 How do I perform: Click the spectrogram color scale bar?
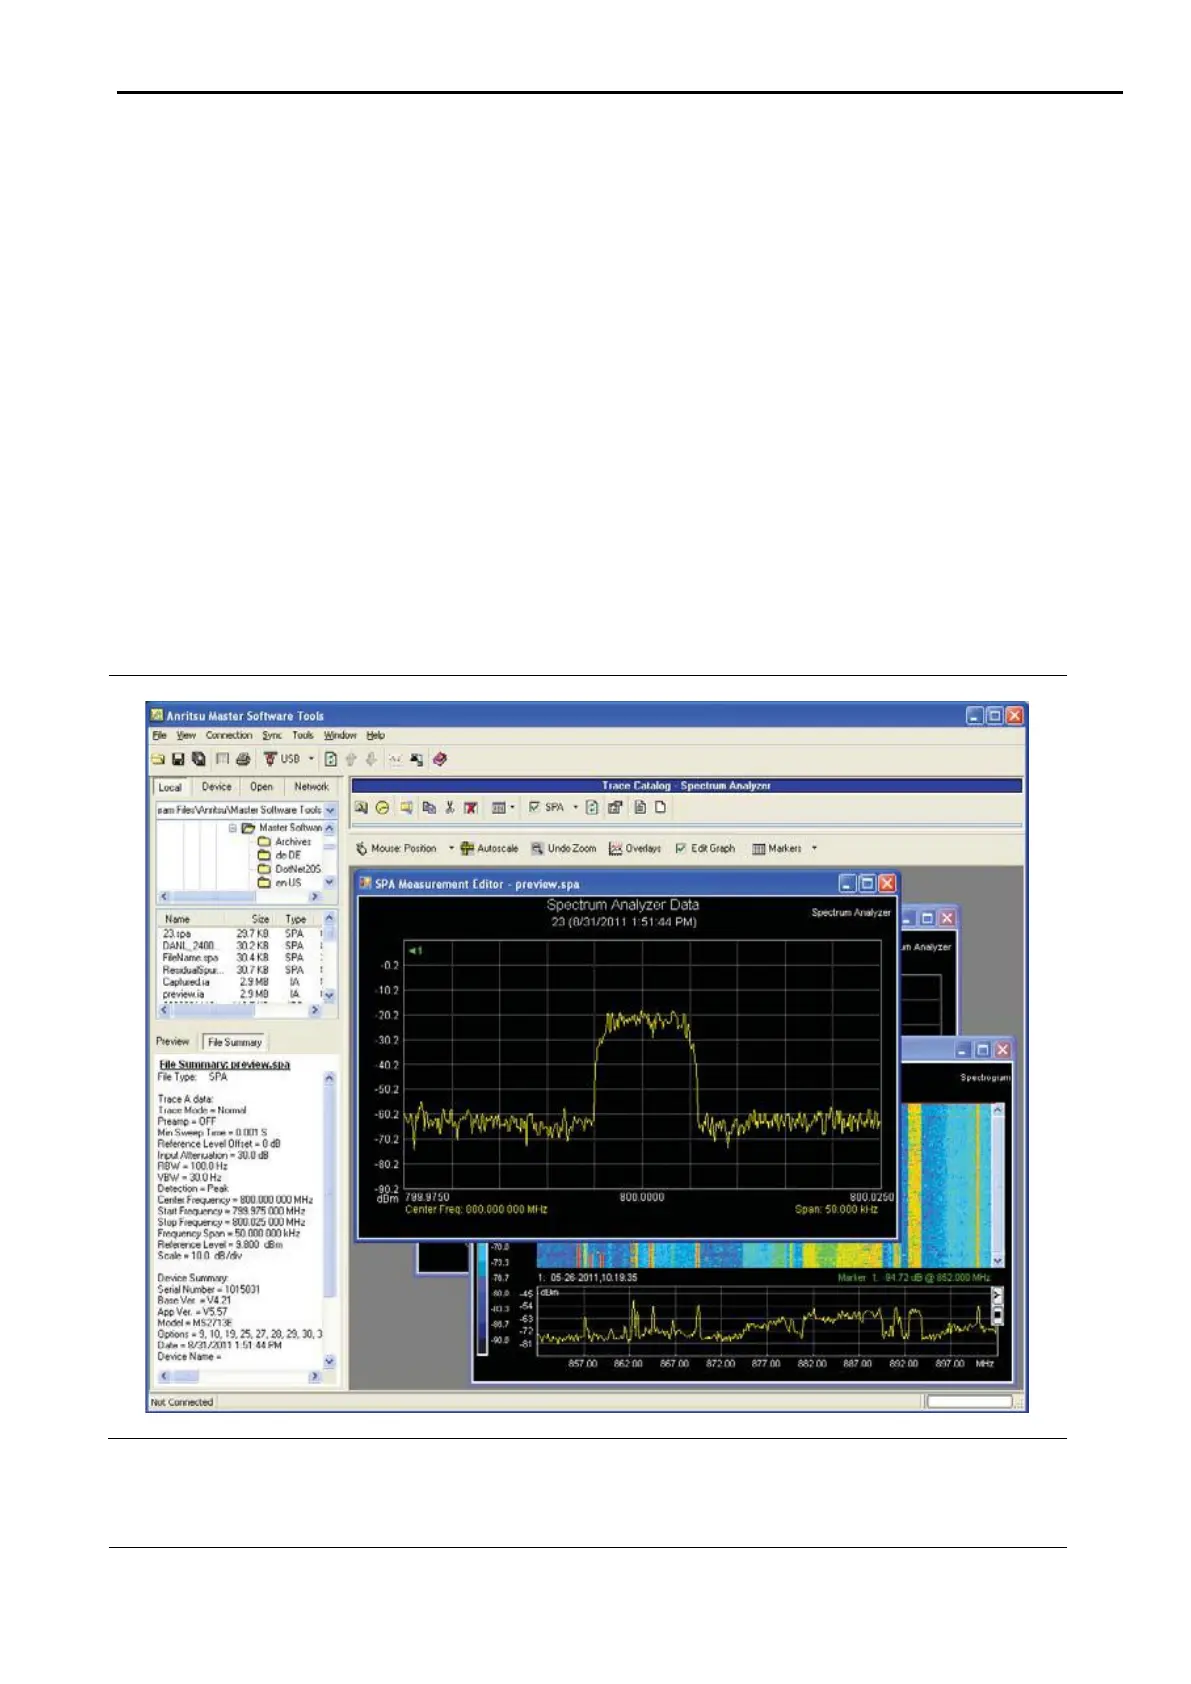tap(482, 1297)
